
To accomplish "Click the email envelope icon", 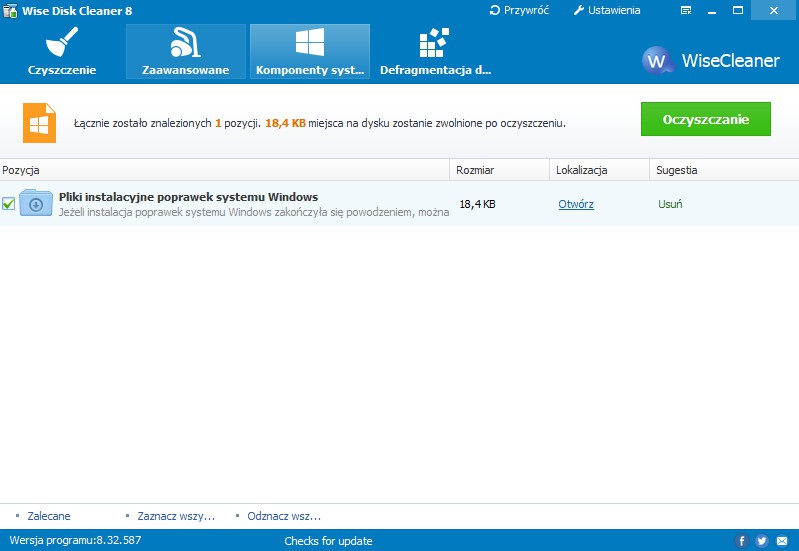I will point(782,541).
